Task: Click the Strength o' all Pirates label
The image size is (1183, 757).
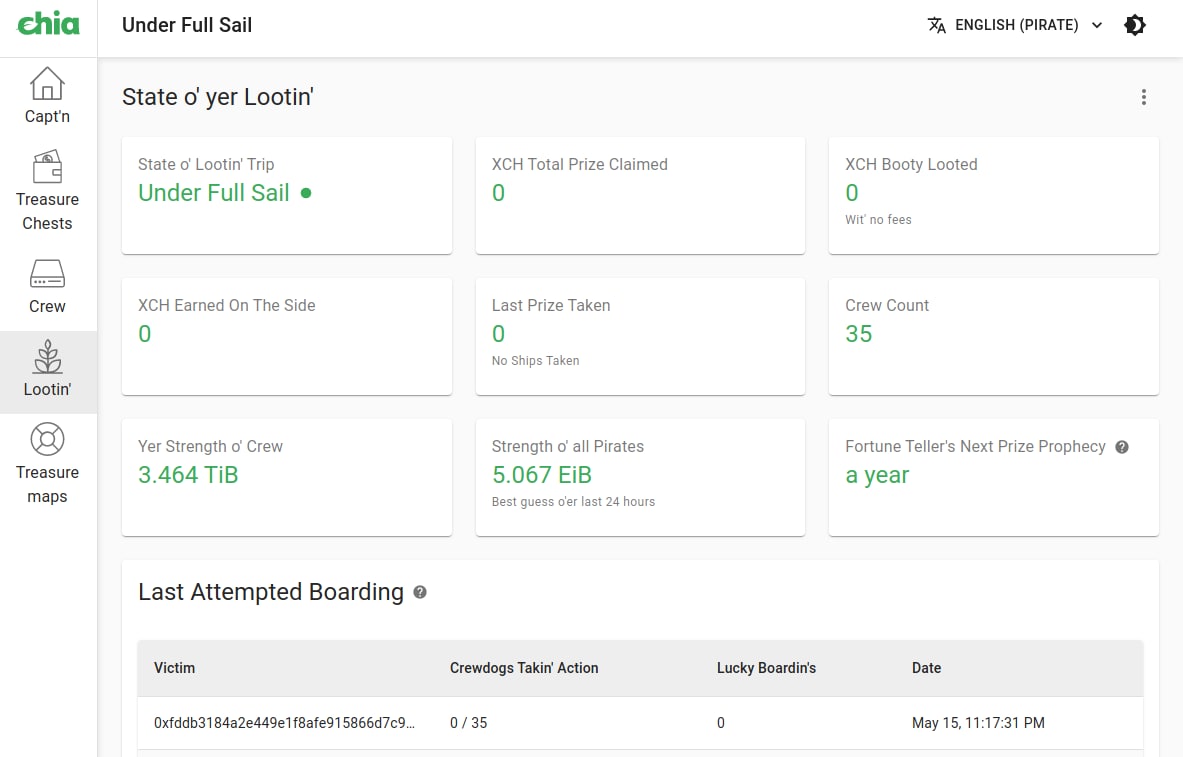Action: click(x=567, y=447)
